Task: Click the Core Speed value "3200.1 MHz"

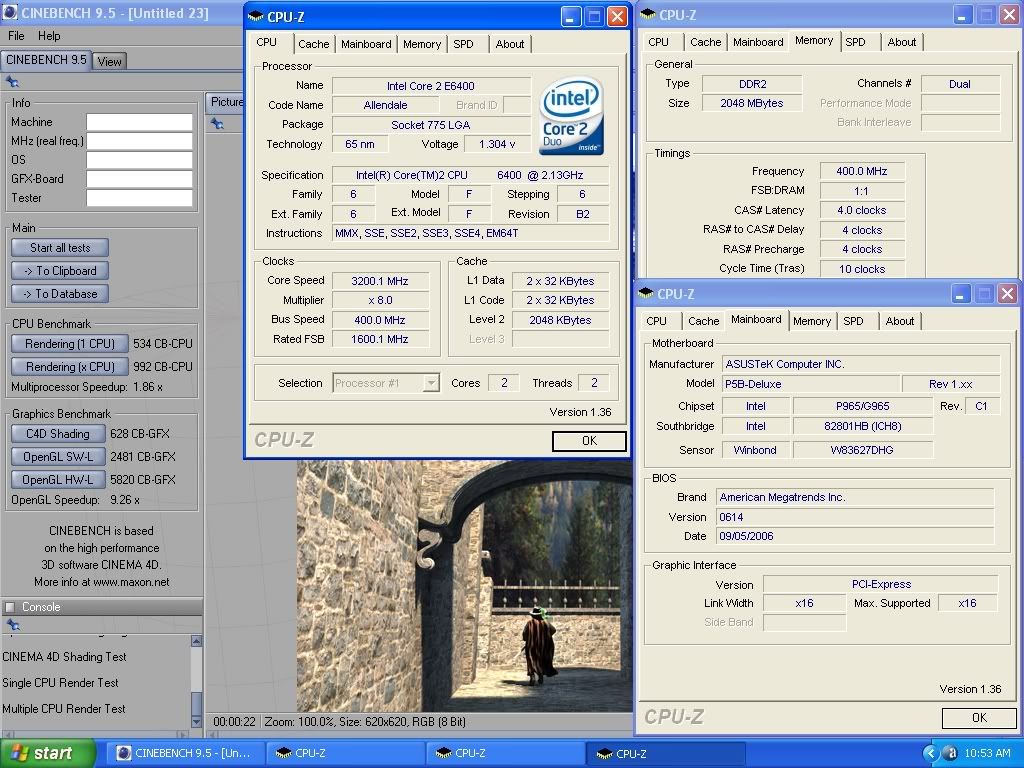Action: pos(379,281)
